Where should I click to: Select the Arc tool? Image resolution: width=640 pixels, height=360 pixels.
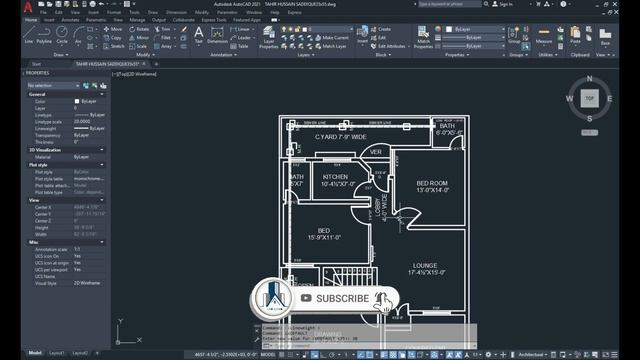(x=78, y=35)
